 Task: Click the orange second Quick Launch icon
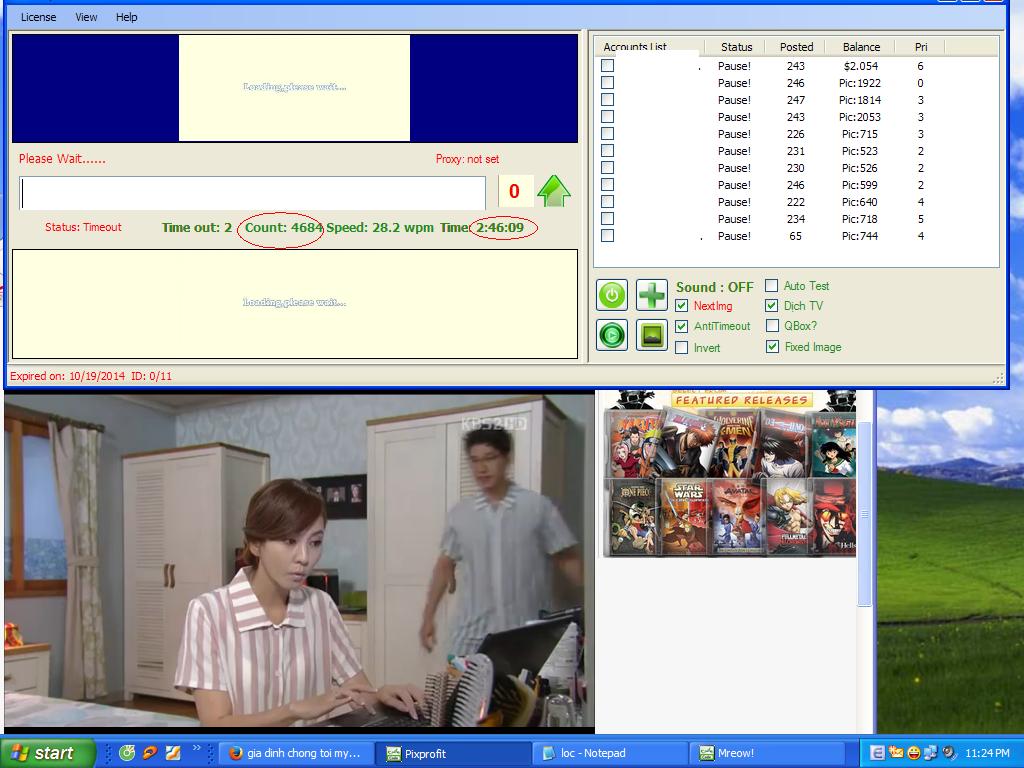[150, 753]
